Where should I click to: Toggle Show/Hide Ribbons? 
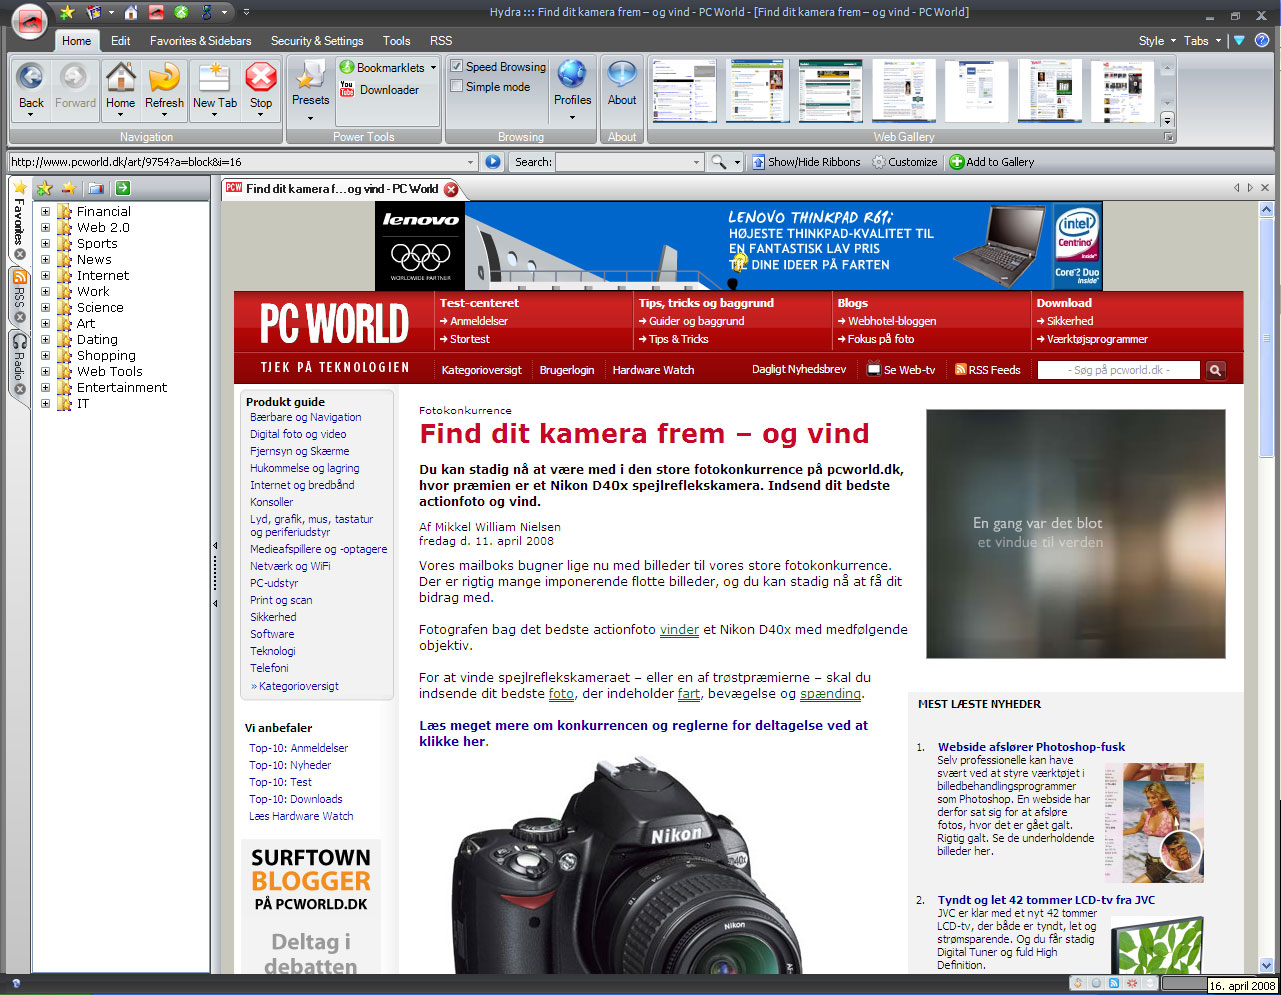point(806,162)
